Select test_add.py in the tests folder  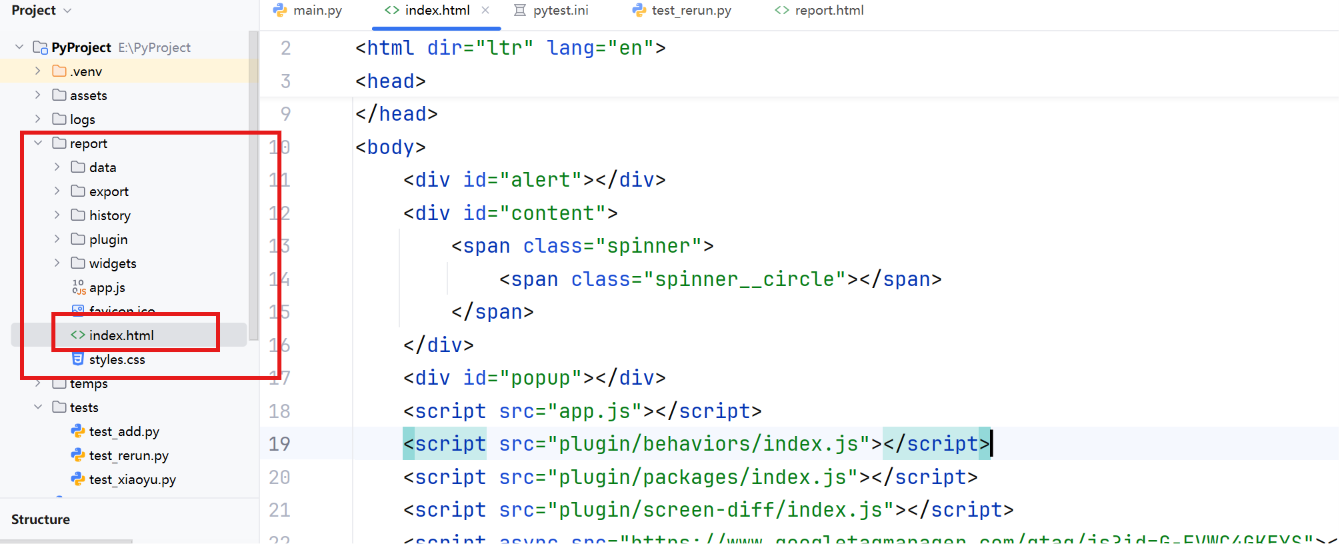(124, 431)
